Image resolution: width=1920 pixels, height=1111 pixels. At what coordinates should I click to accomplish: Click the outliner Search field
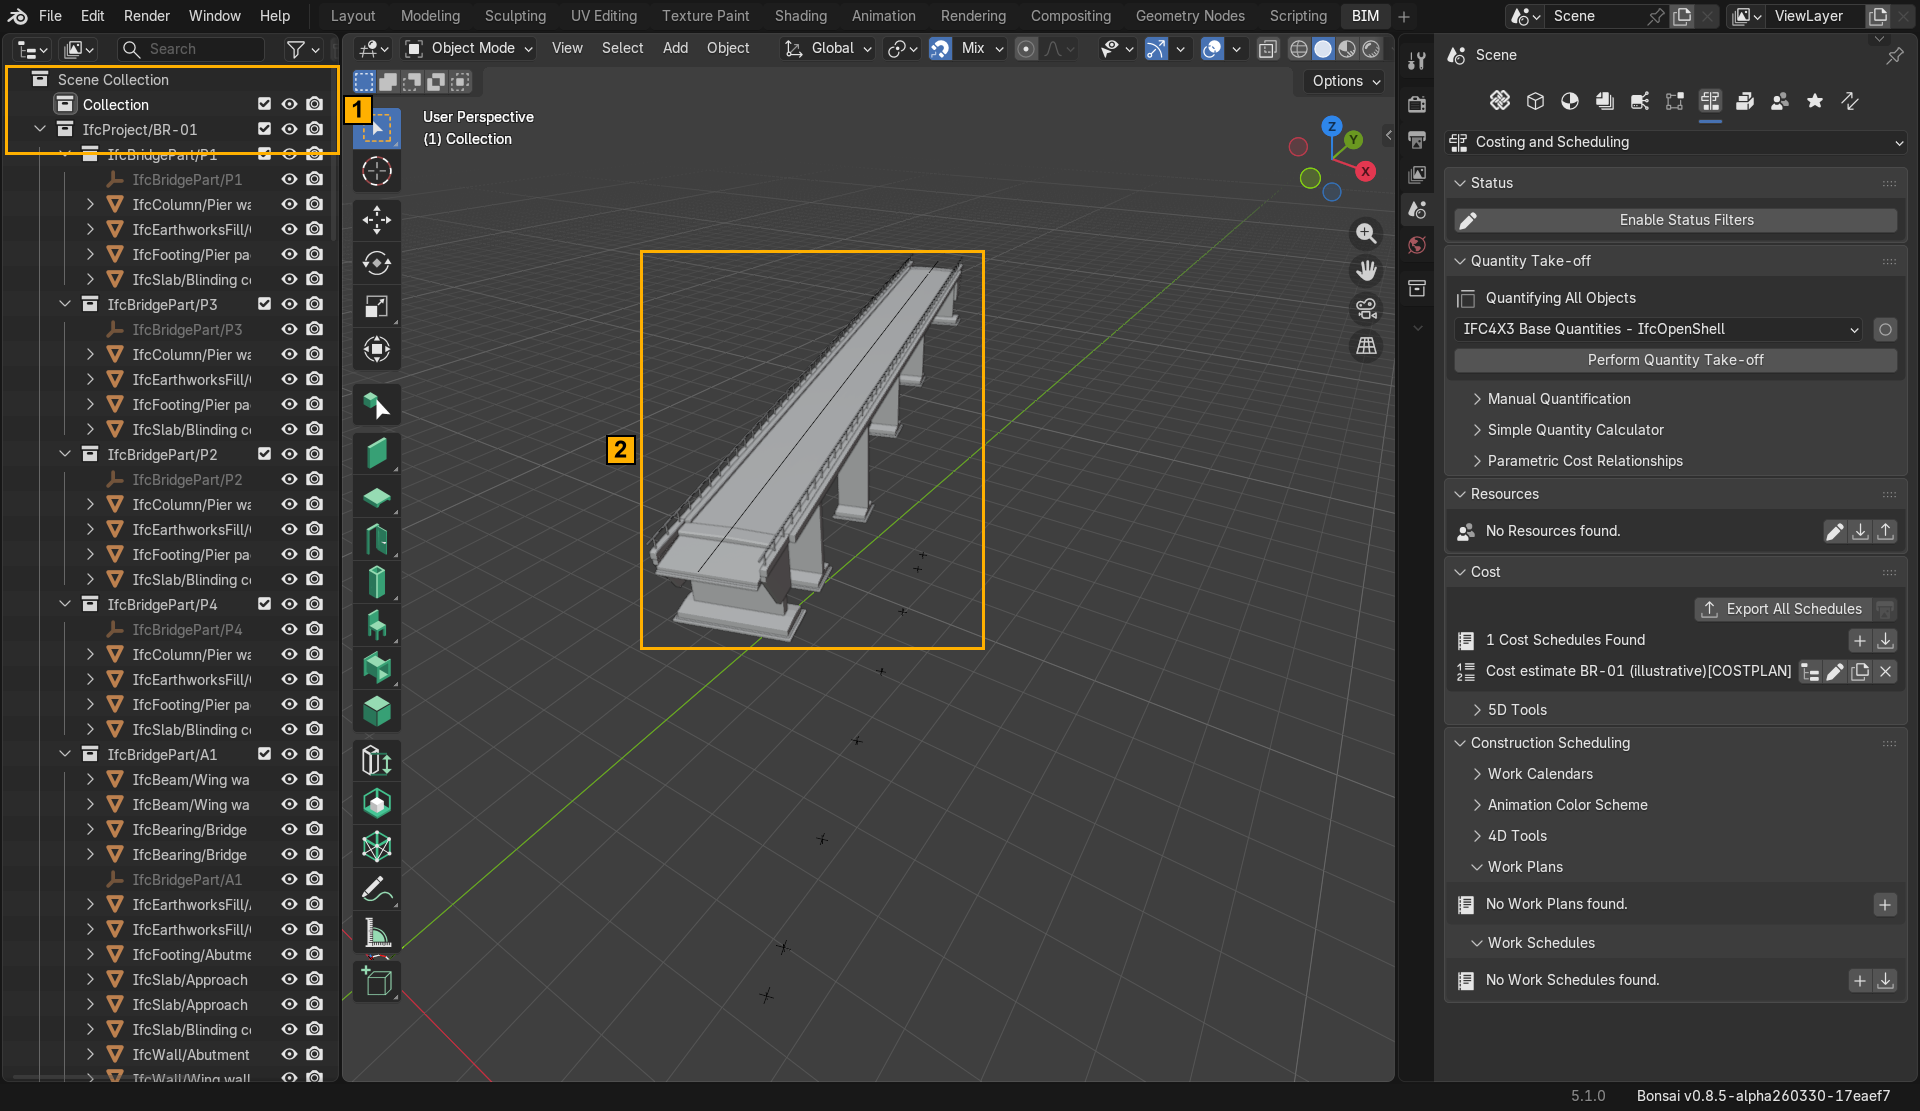coord(191,49)
